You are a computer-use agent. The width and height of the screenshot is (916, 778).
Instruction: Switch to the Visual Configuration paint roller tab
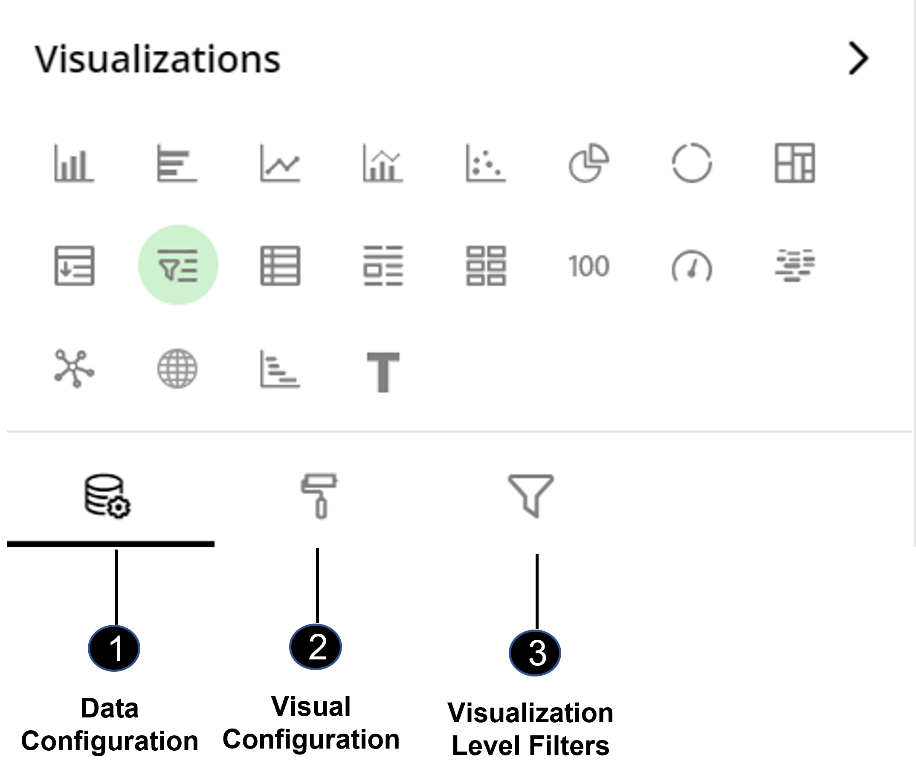pos(319,496)
